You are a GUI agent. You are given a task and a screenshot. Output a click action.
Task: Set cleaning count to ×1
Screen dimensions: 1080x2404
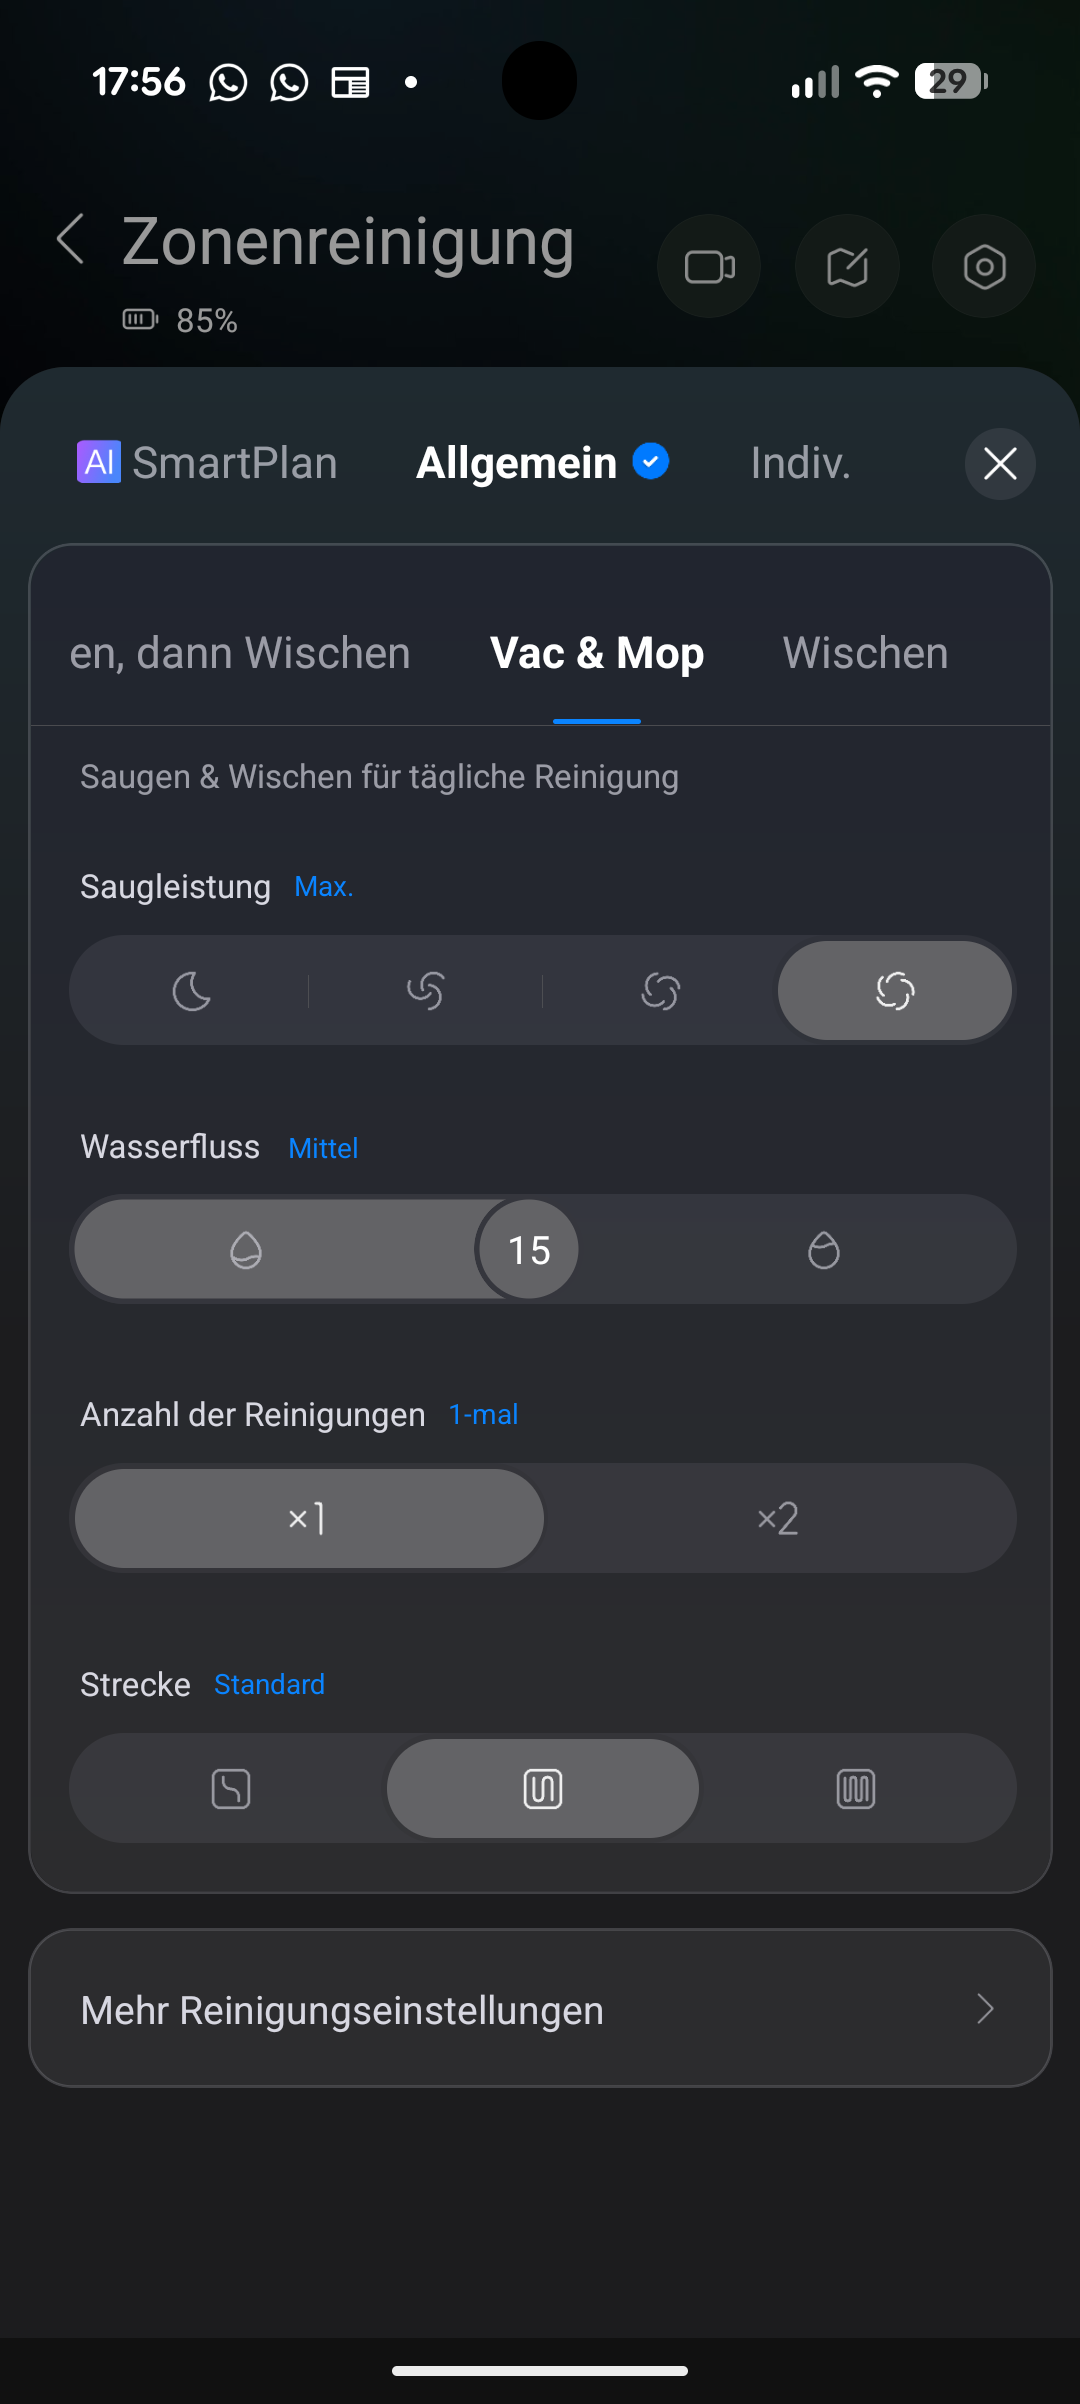pos(308,1519)
